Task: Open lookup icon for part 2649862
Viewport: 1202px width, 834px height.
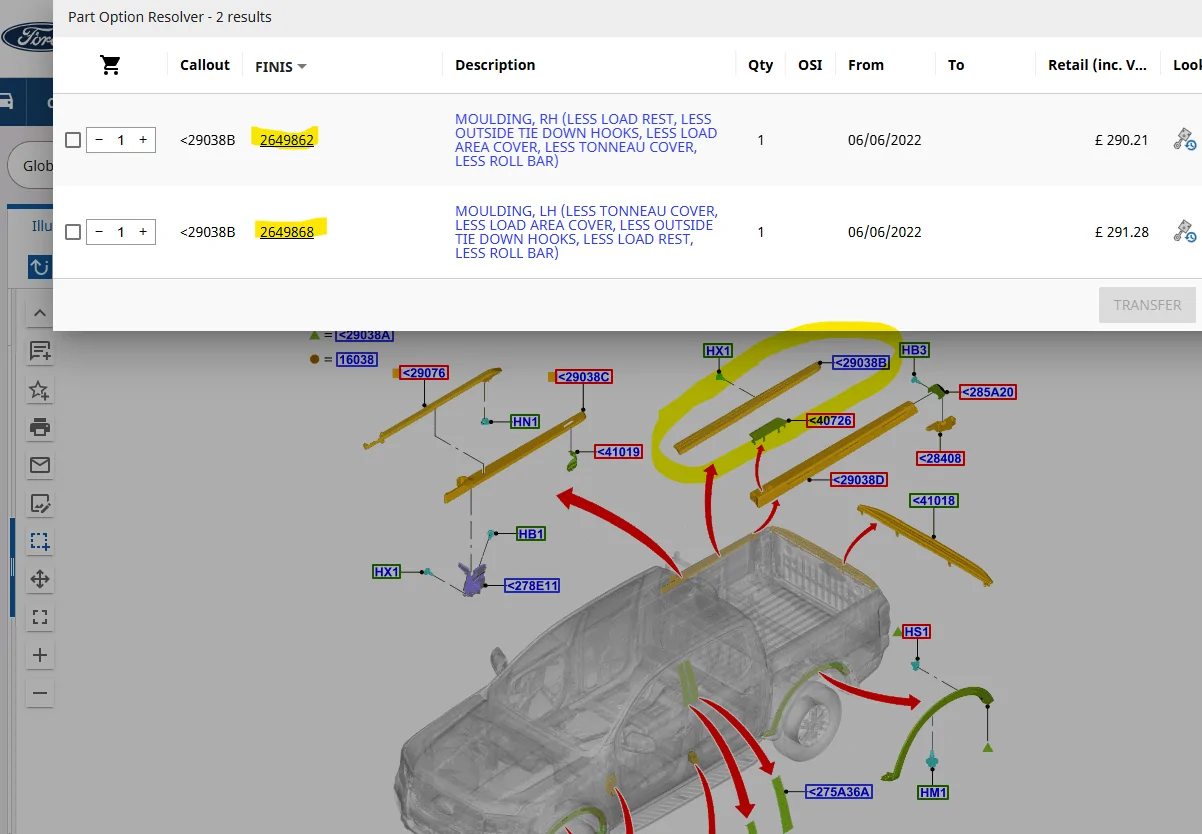Action: click(1185, 140)
